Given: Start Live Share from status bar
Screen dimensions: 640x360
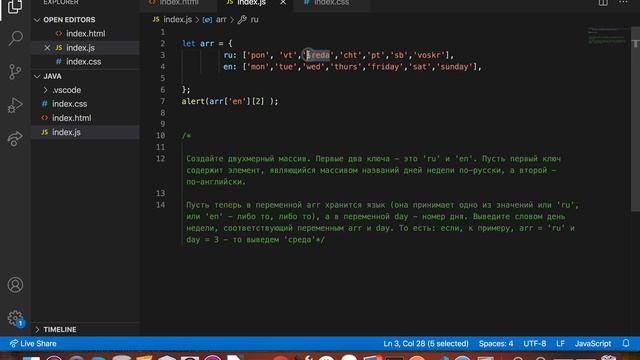Looking at the screenshot, I should pyautogui.click(x=33, y=344).
